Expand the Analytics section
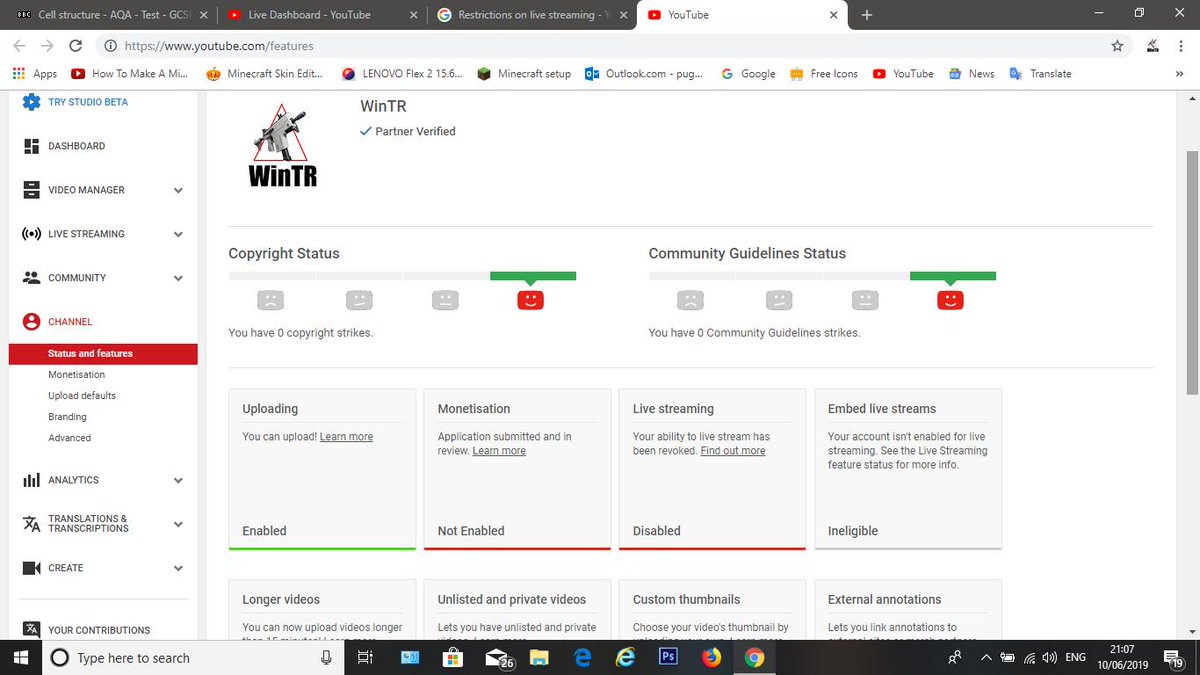The width and height of the screenshot is (1200, 675). coord(178,480)
